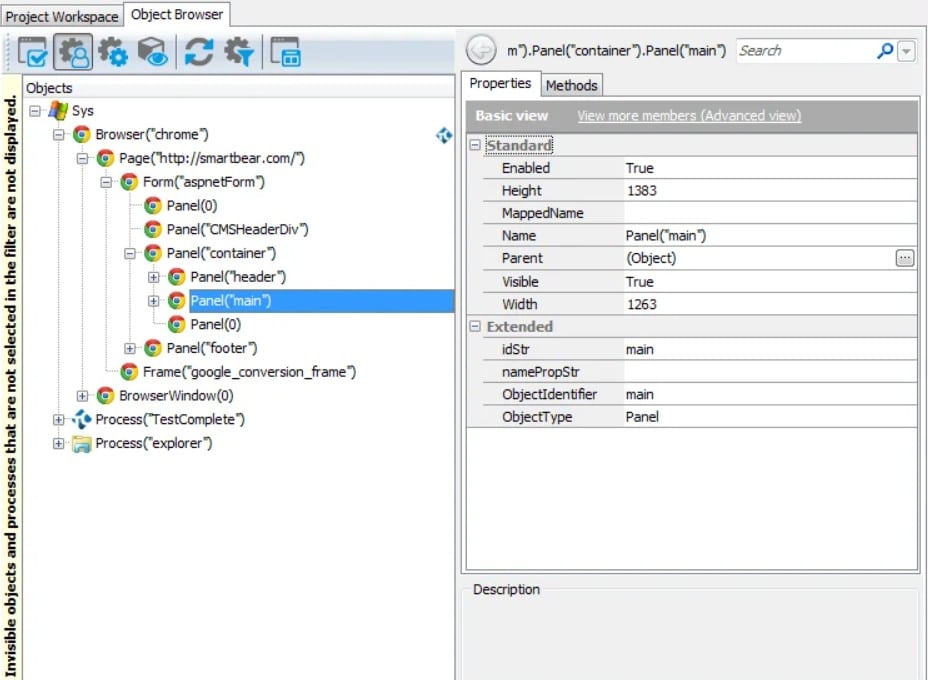Viewport: 928px width, 680px height.
Task: Select Panel("header") tree item
Action: pos(238,277)
